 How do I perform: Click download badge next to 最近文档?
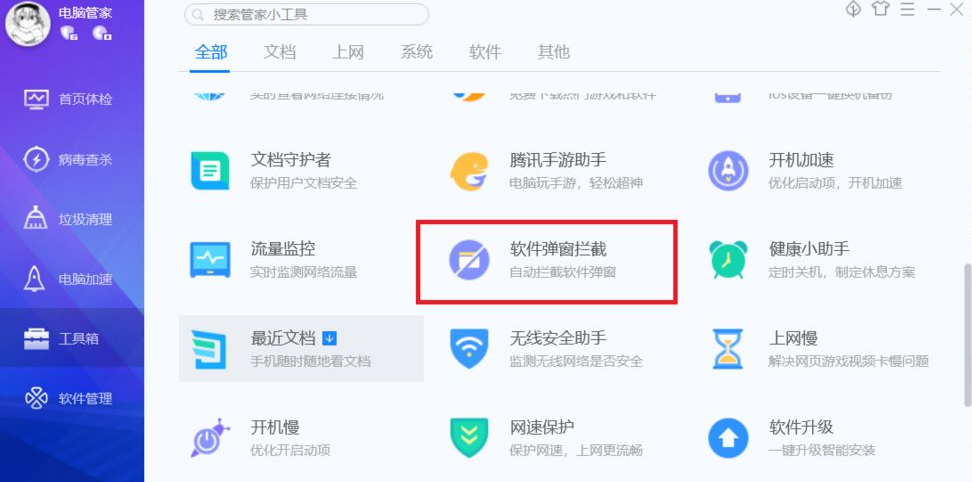[330, 338]
